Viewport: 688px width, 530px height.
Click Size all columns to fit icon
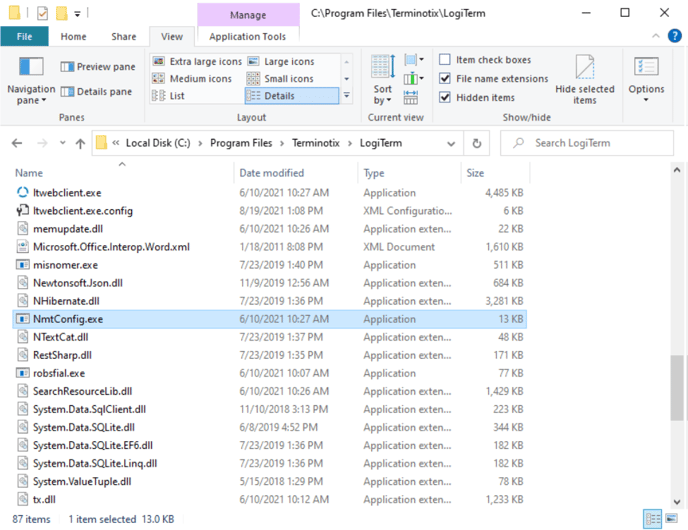(411, 97)
